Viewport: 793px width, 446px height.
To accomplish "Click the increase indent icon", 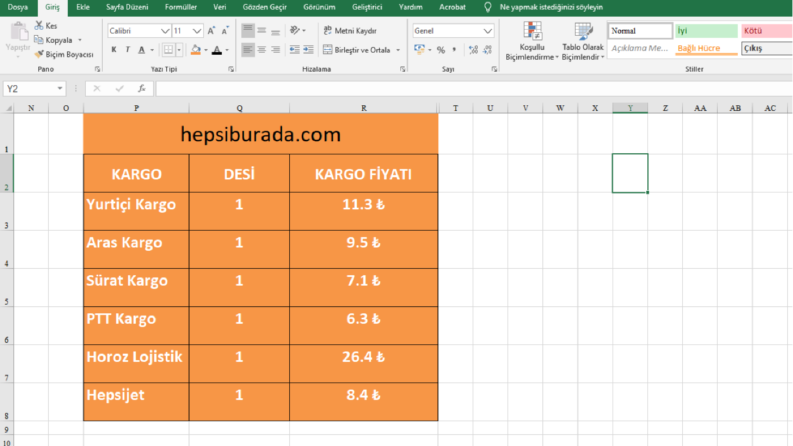I will (308, 50).
